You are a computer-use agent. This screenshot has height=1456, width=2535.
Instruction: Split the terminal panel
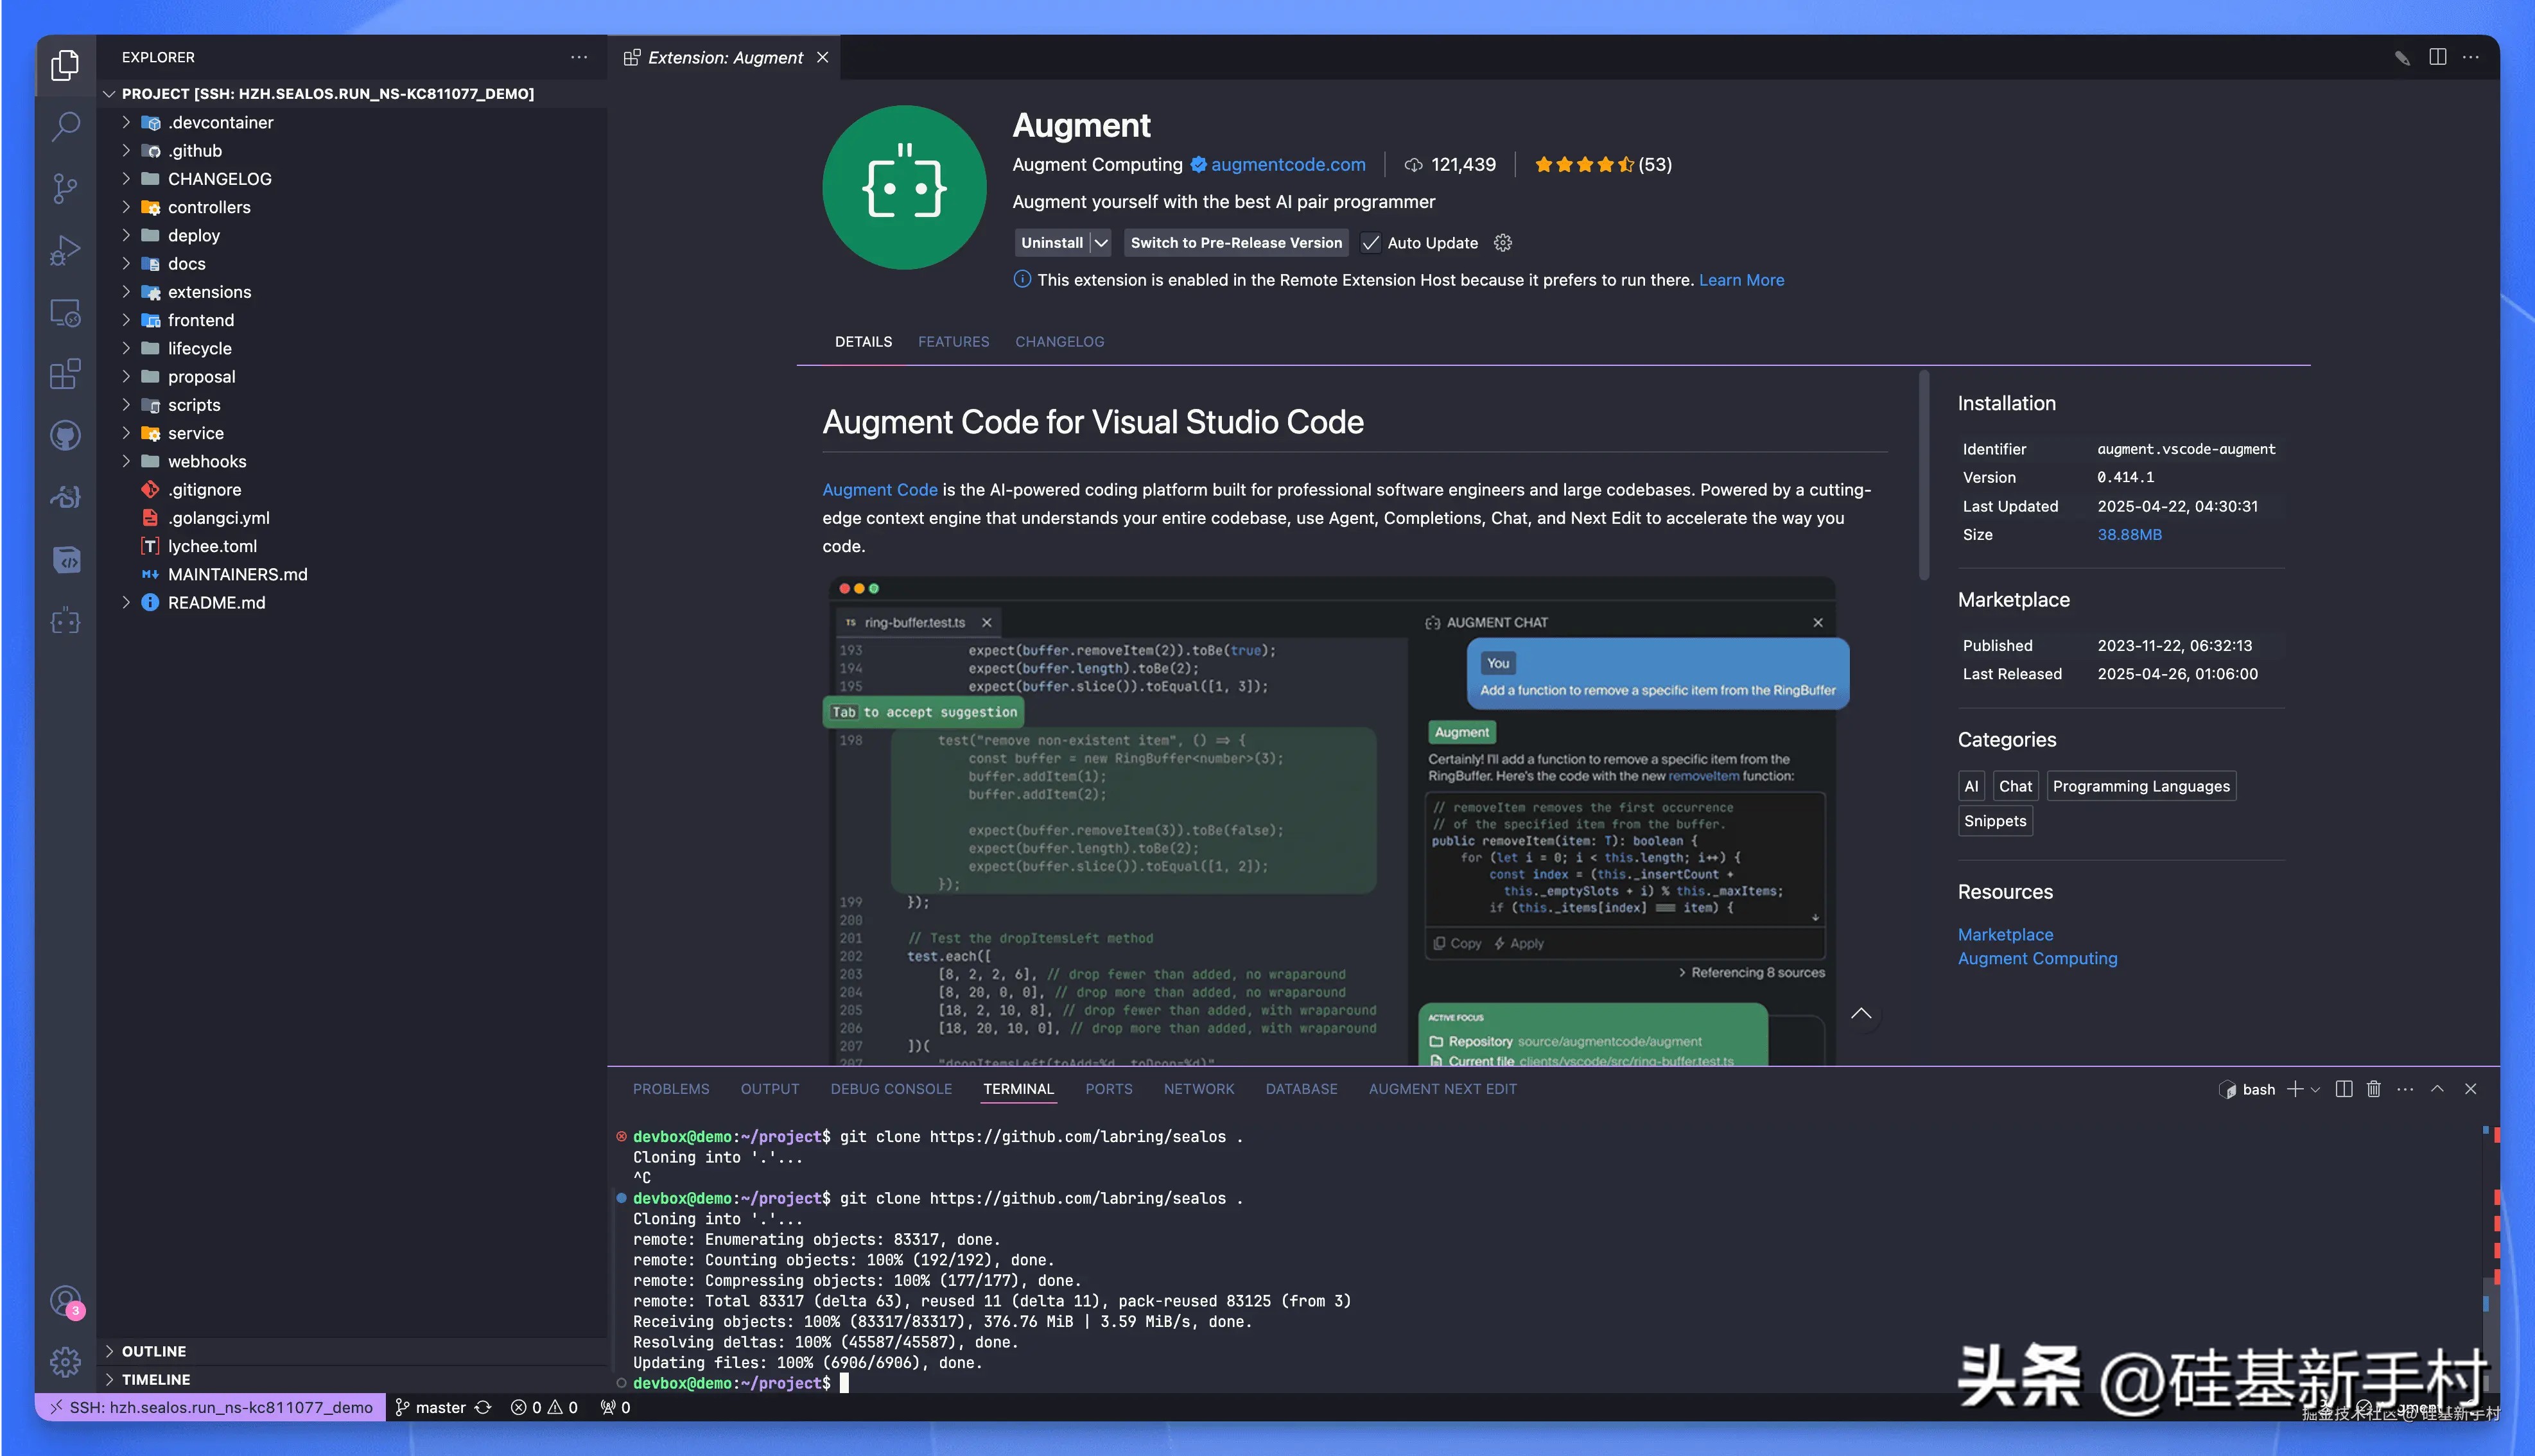coord(2343,1089)
